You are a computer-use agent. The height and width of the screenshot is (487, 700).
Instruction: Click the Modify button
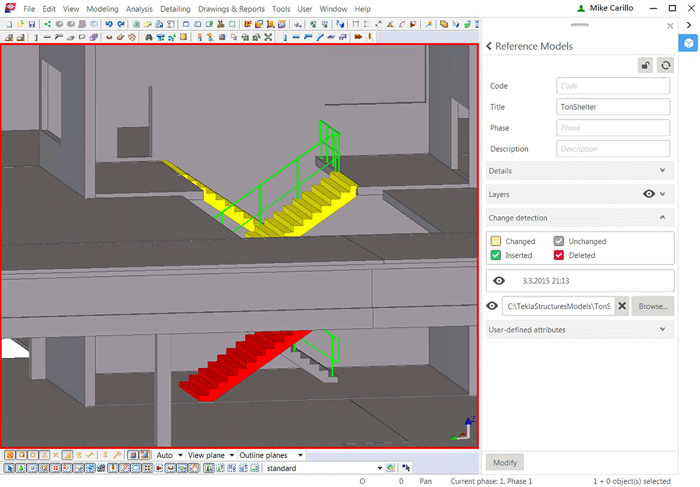[505, 462]
